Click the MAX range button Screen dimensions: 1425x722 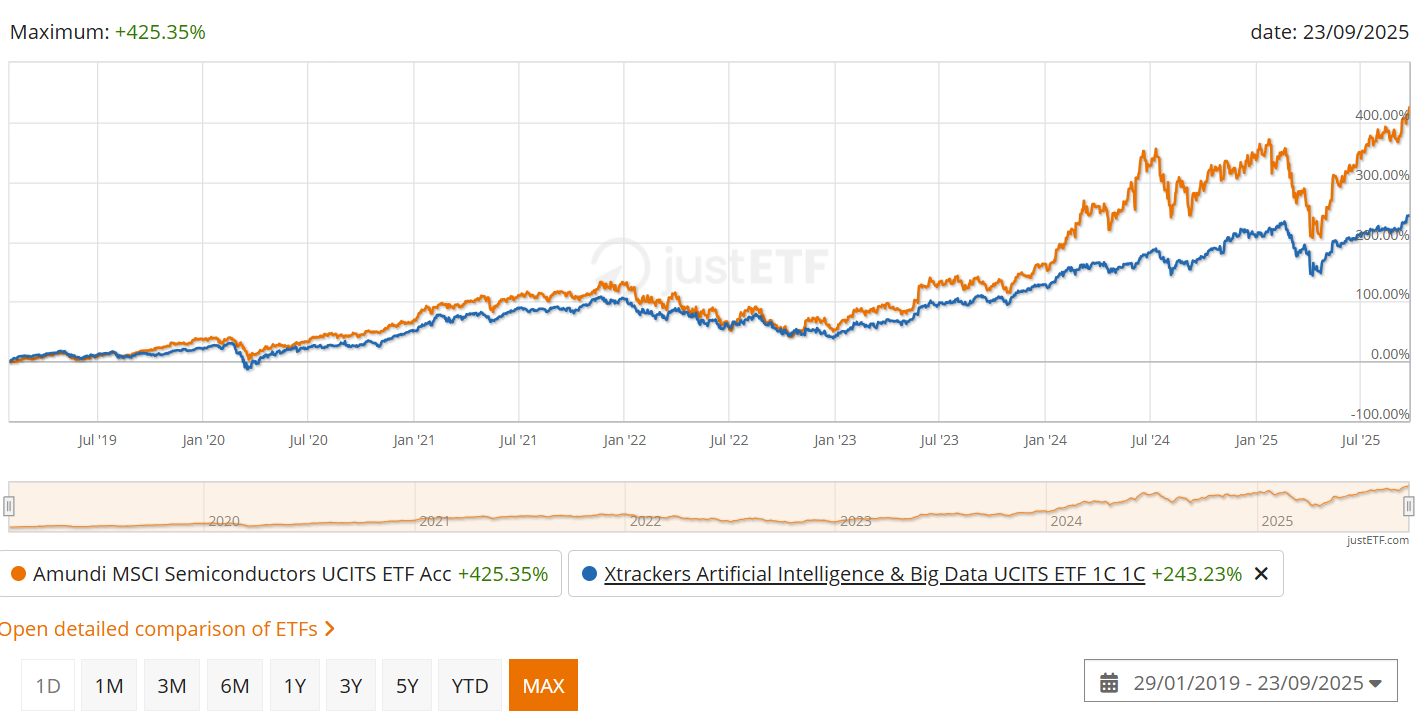543,686
